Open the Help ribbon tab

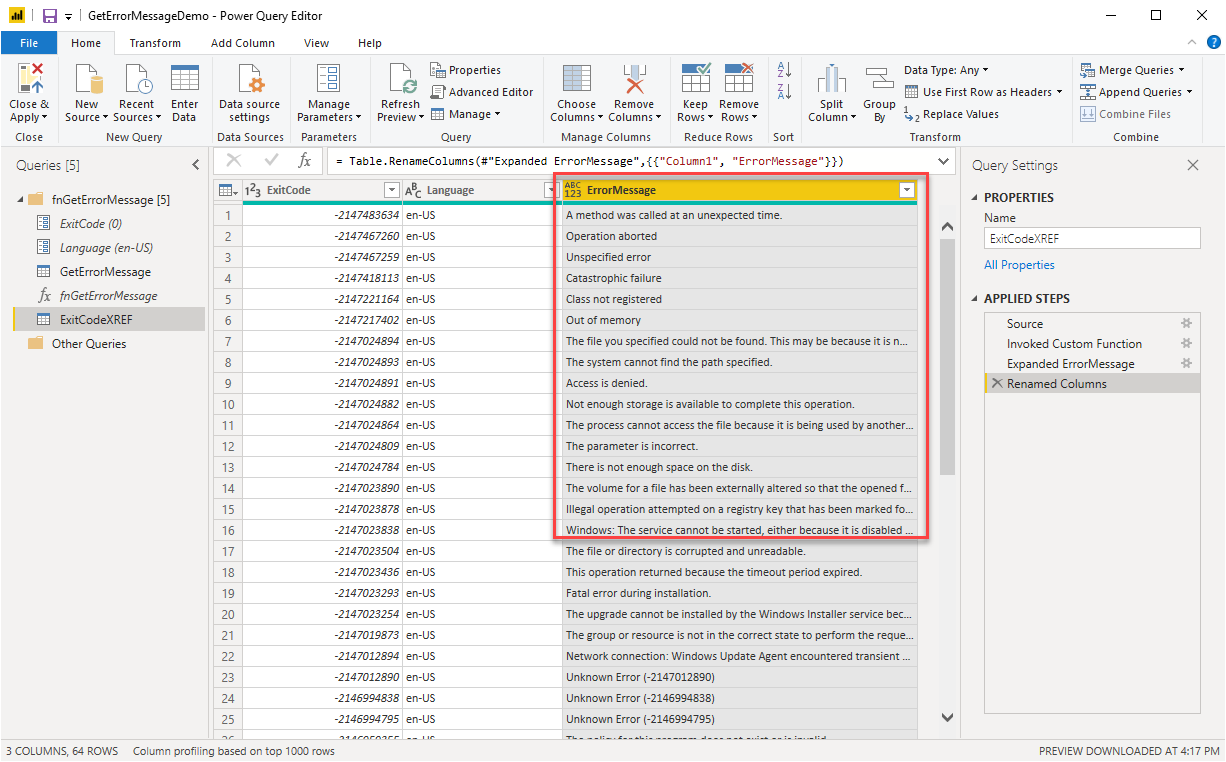tap(370, 43)
